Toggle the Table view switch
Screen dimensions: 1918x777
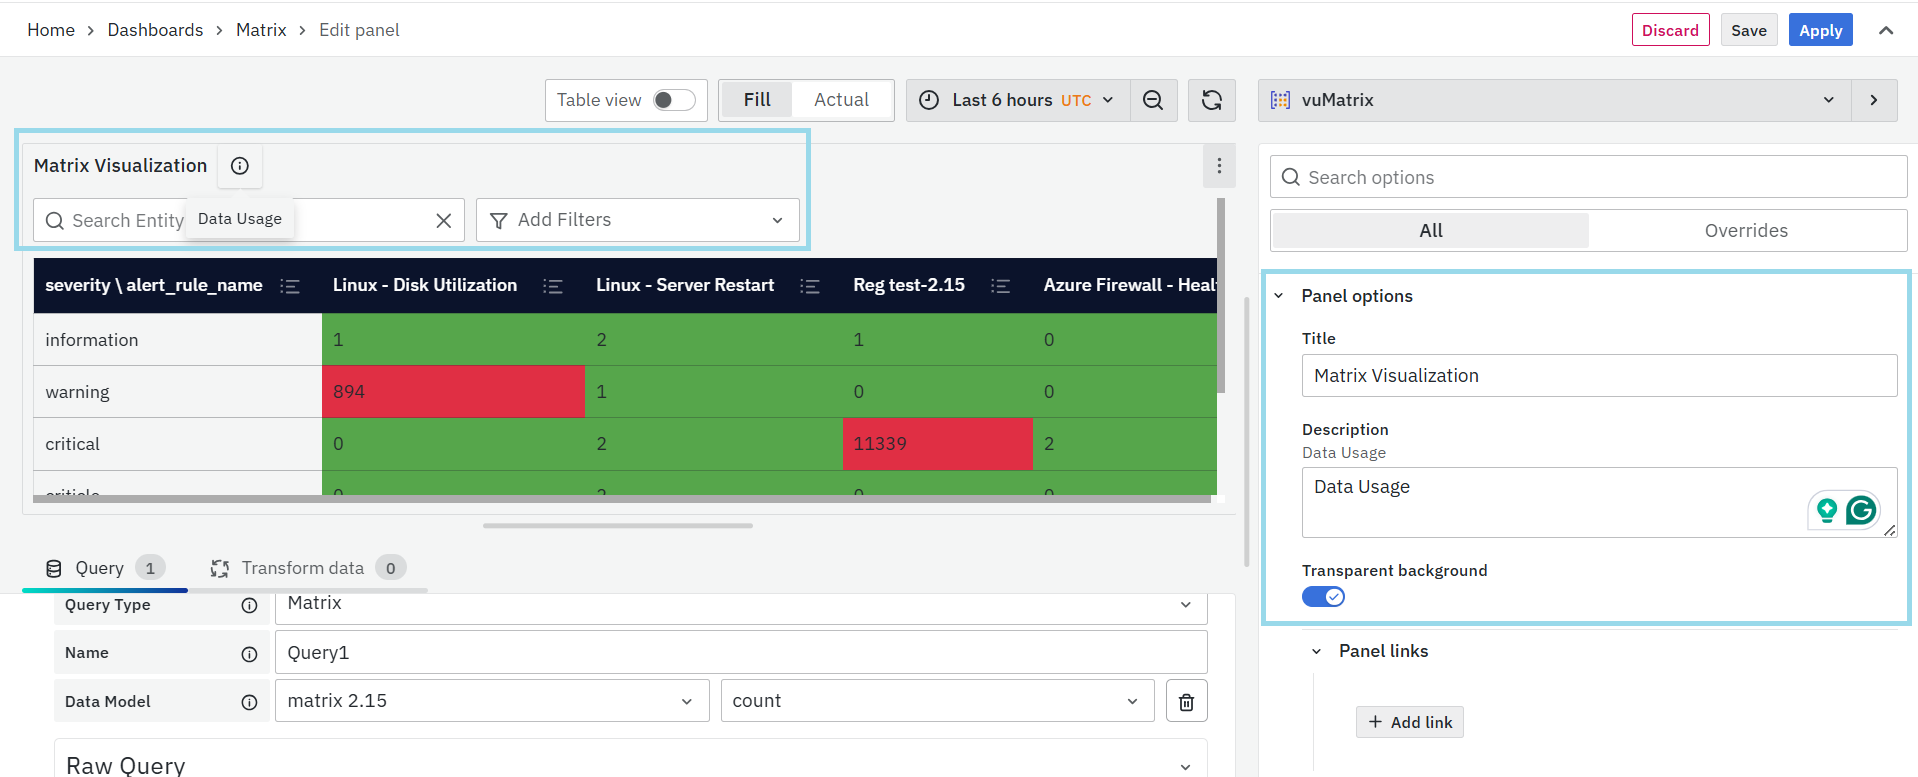click(673, 100)
